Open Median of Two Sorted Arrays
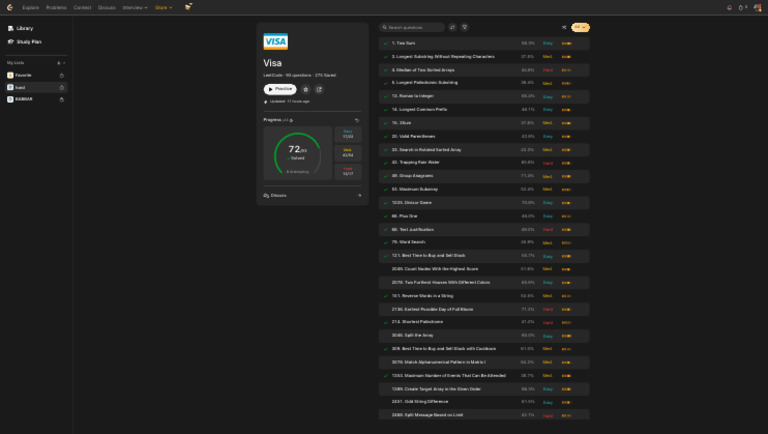The image size is (768, 434). [423, 70]
